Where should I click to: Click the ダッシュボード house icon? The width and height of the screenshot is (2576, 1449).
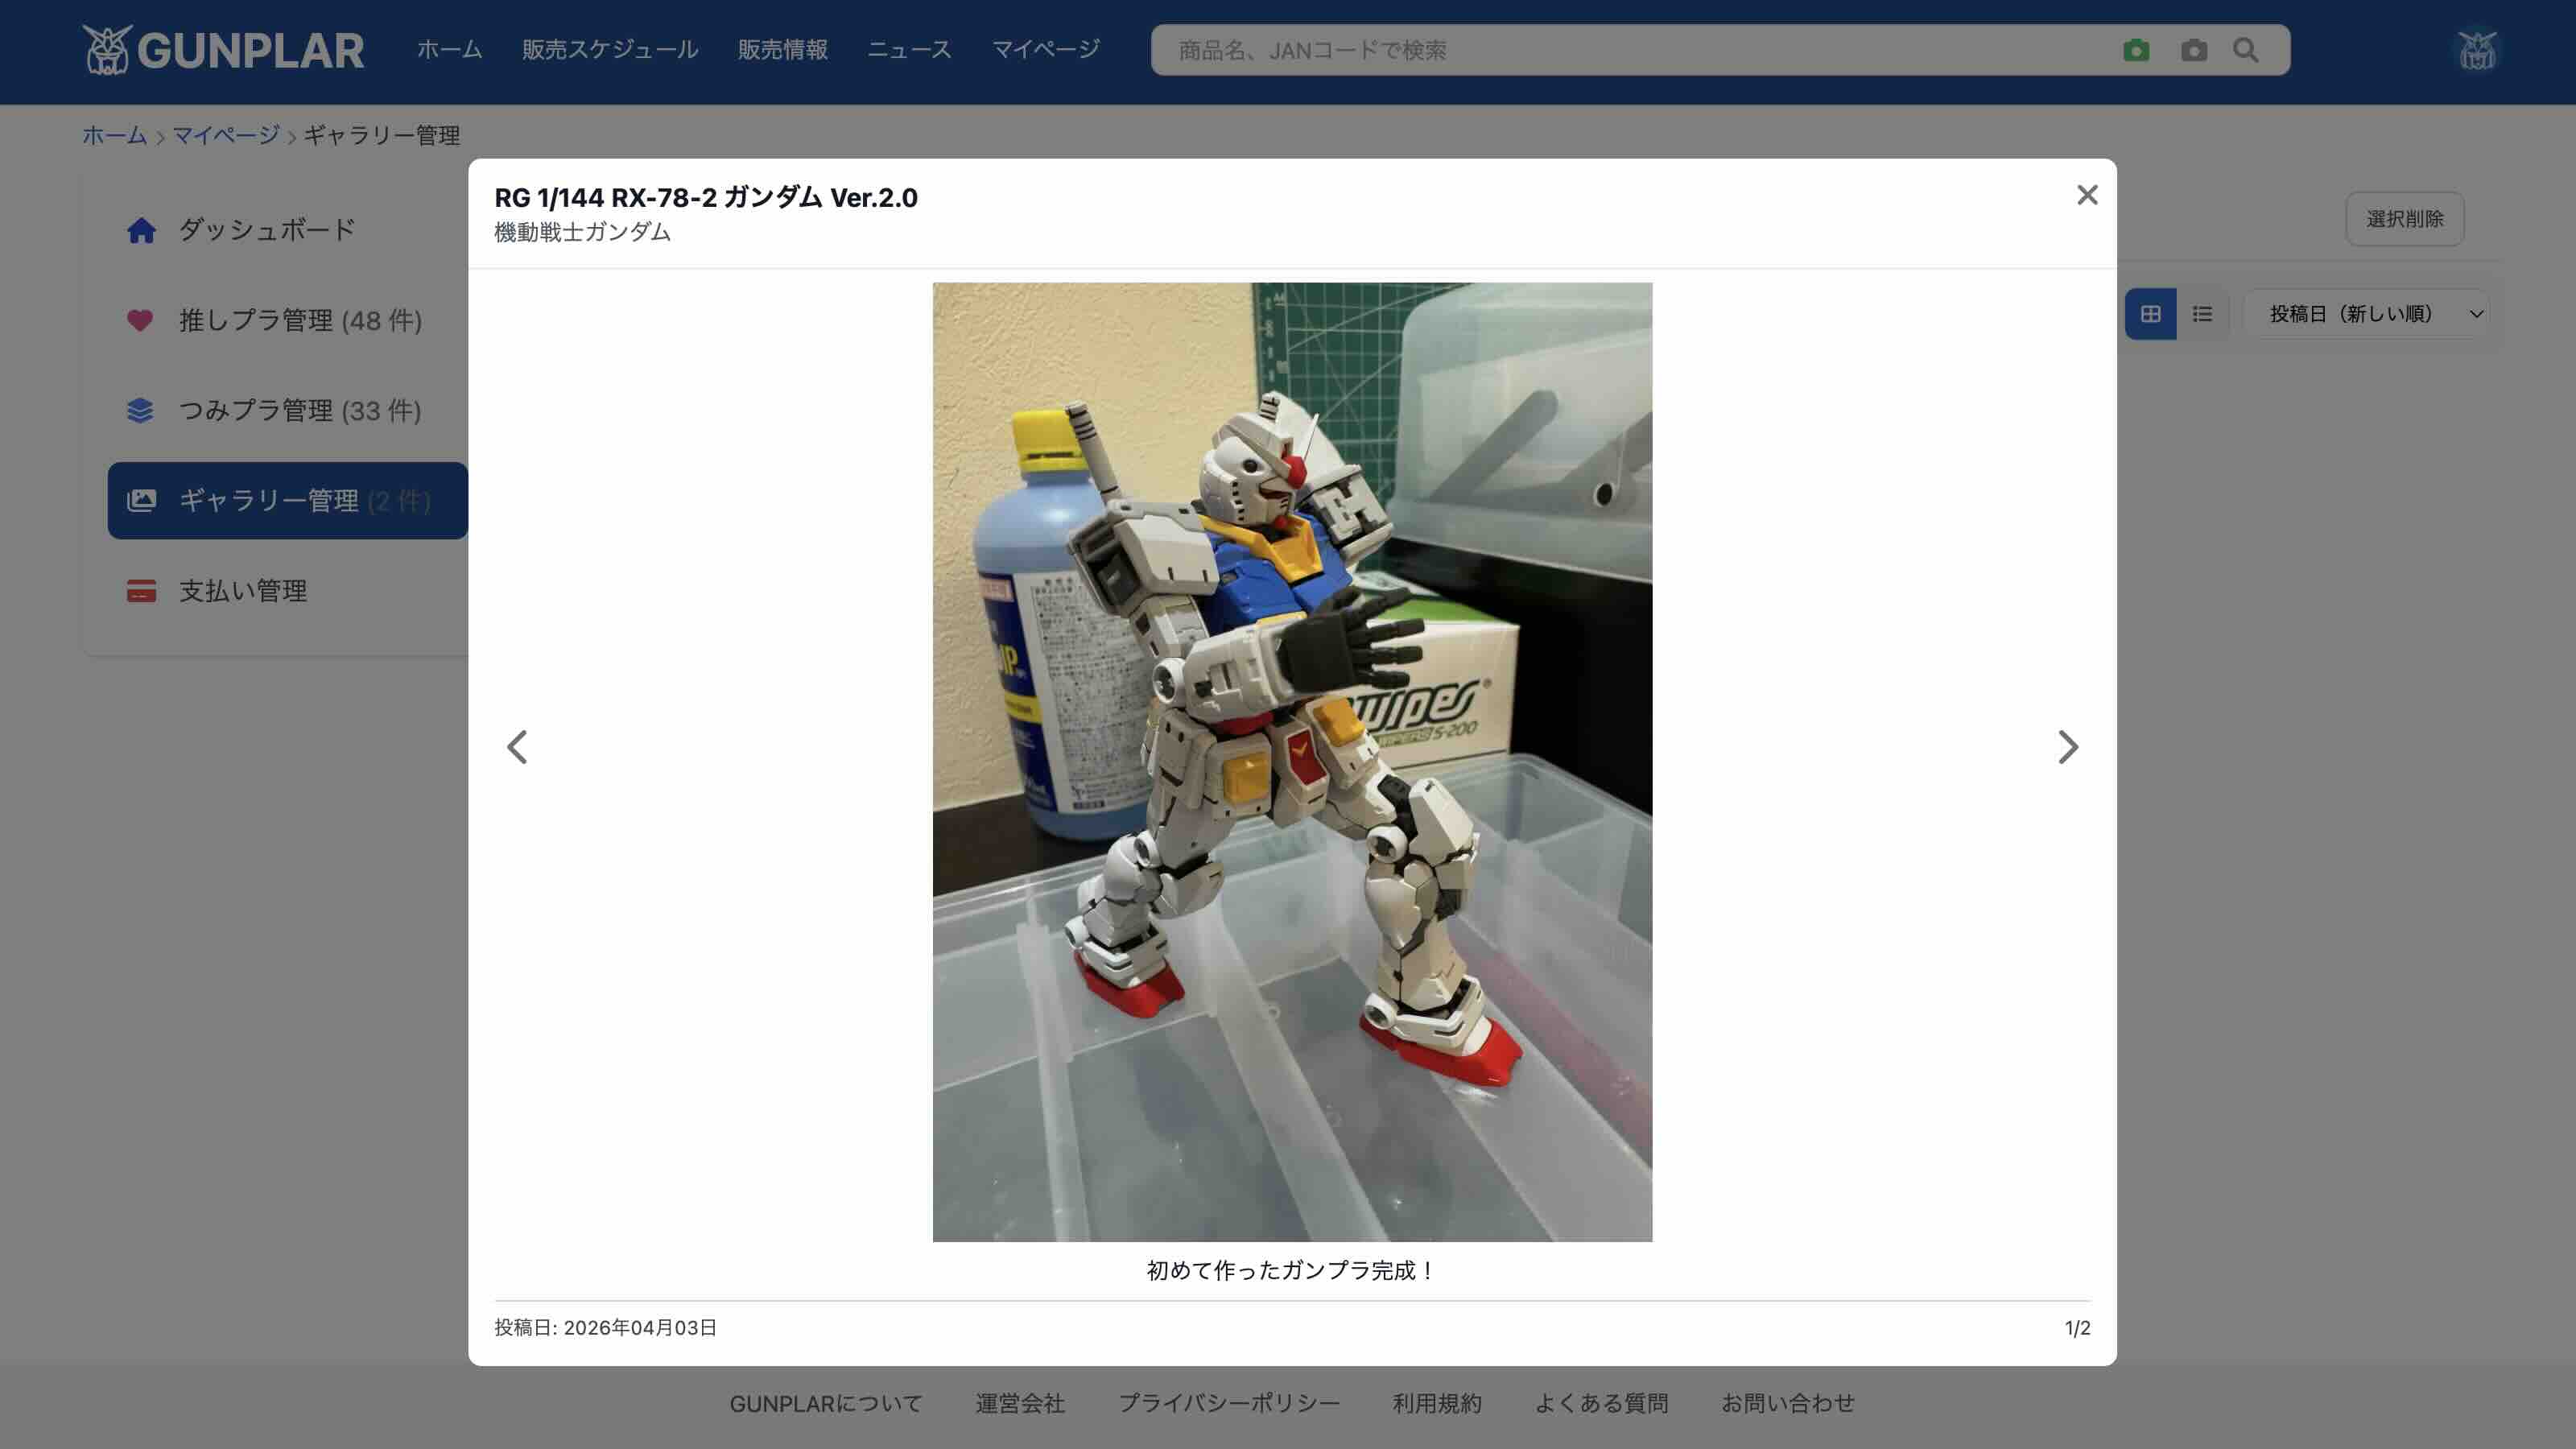(x=141, y=231)
